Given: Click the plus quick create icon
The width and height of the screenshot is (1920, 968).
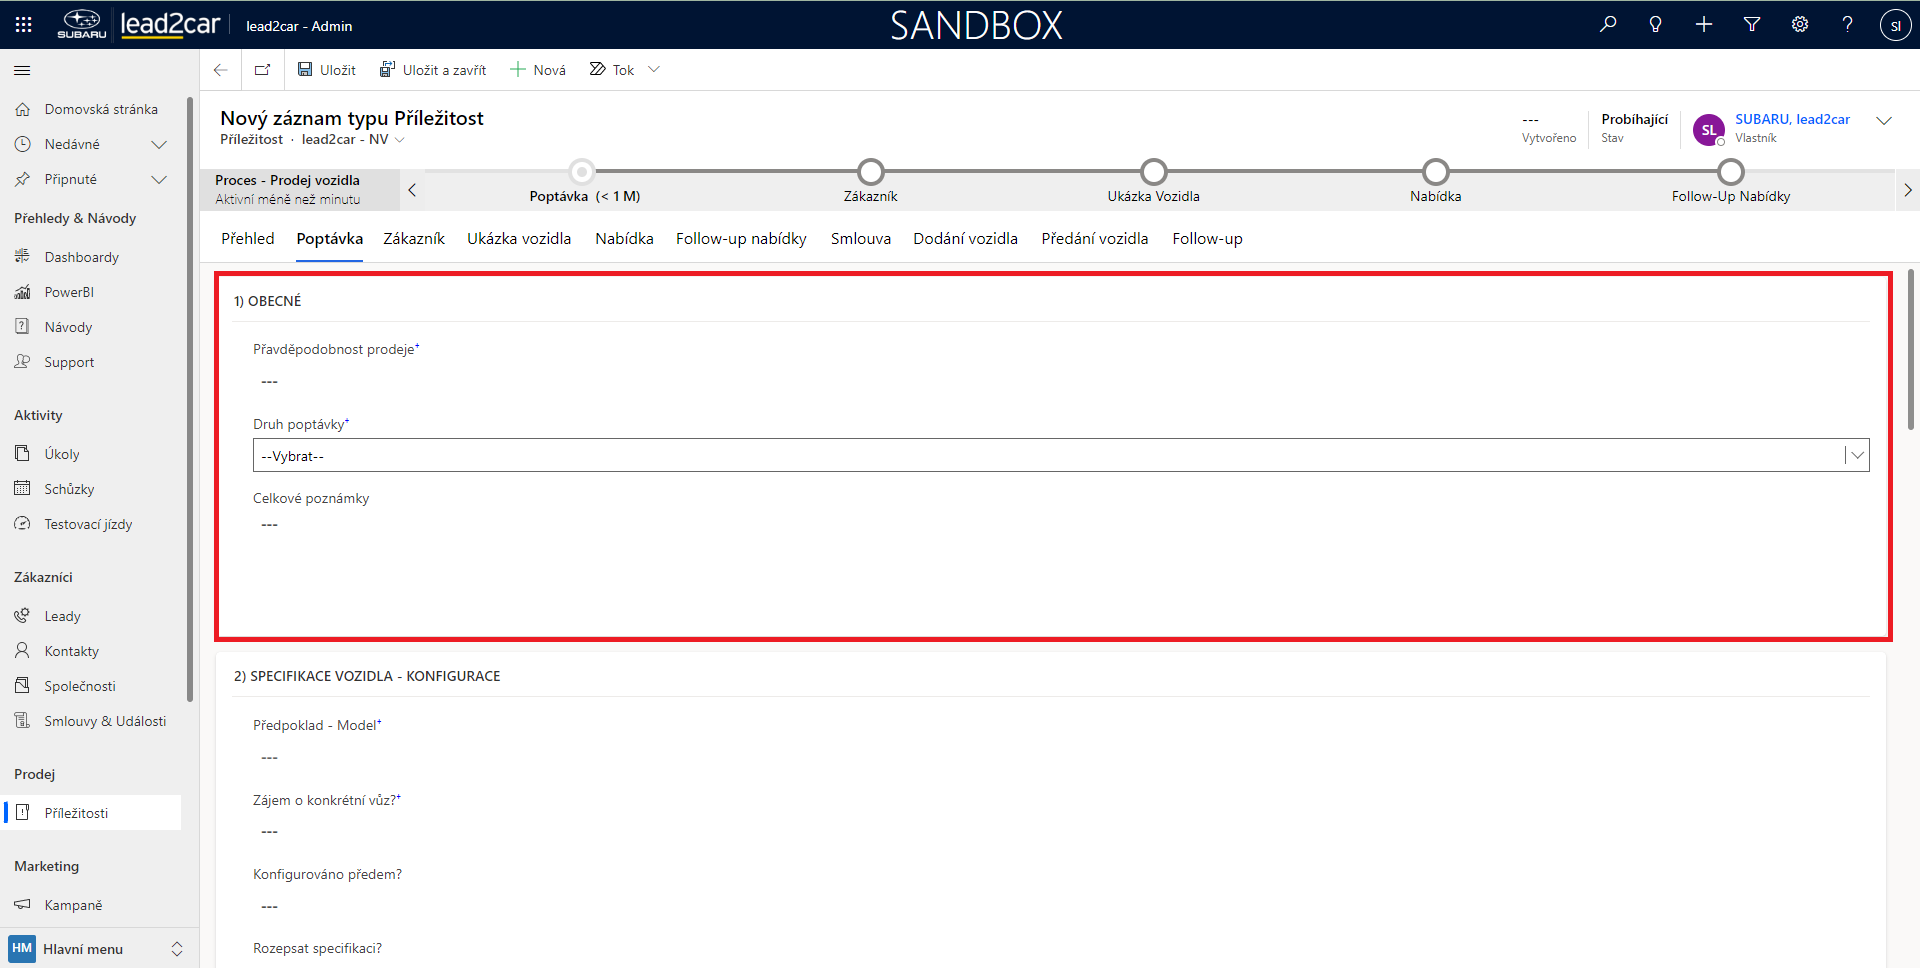Looking at the screenshot, I should click(1704, 25).
